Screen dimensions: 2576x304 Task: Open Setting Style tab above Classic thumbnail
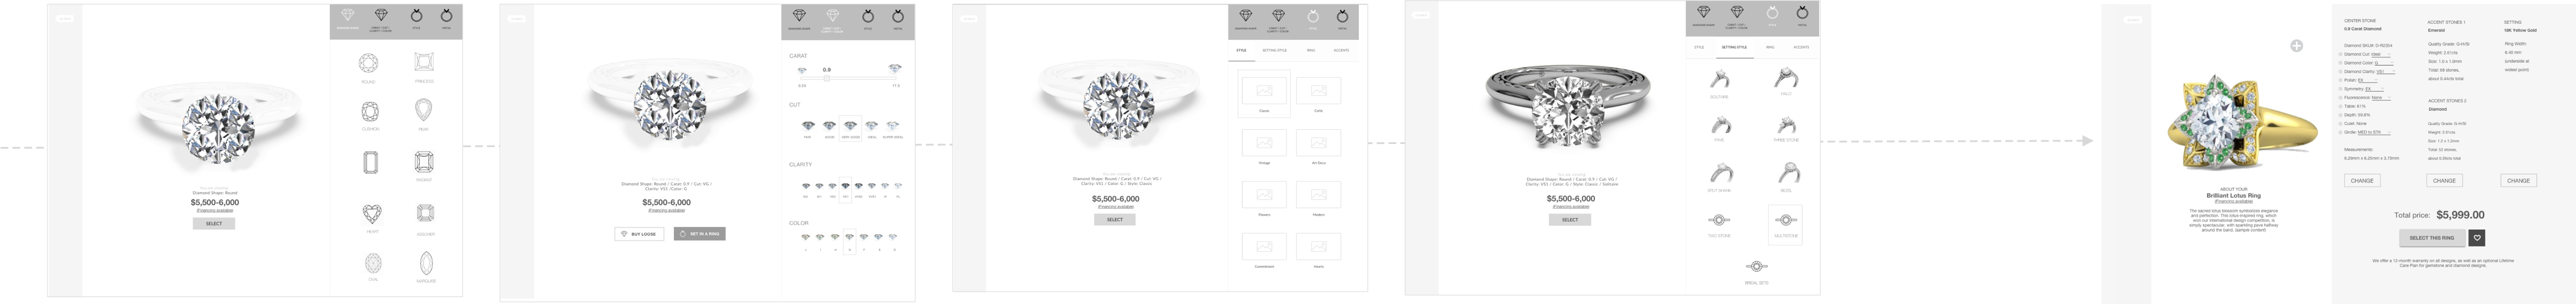[1274, 50]
